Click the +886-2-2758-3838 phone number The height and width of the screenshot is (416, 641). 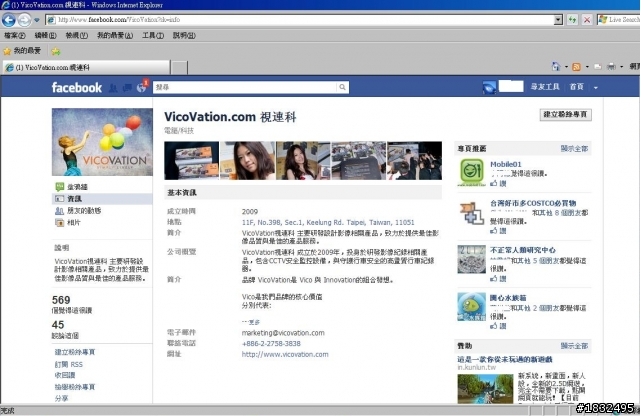coord(271,344)
